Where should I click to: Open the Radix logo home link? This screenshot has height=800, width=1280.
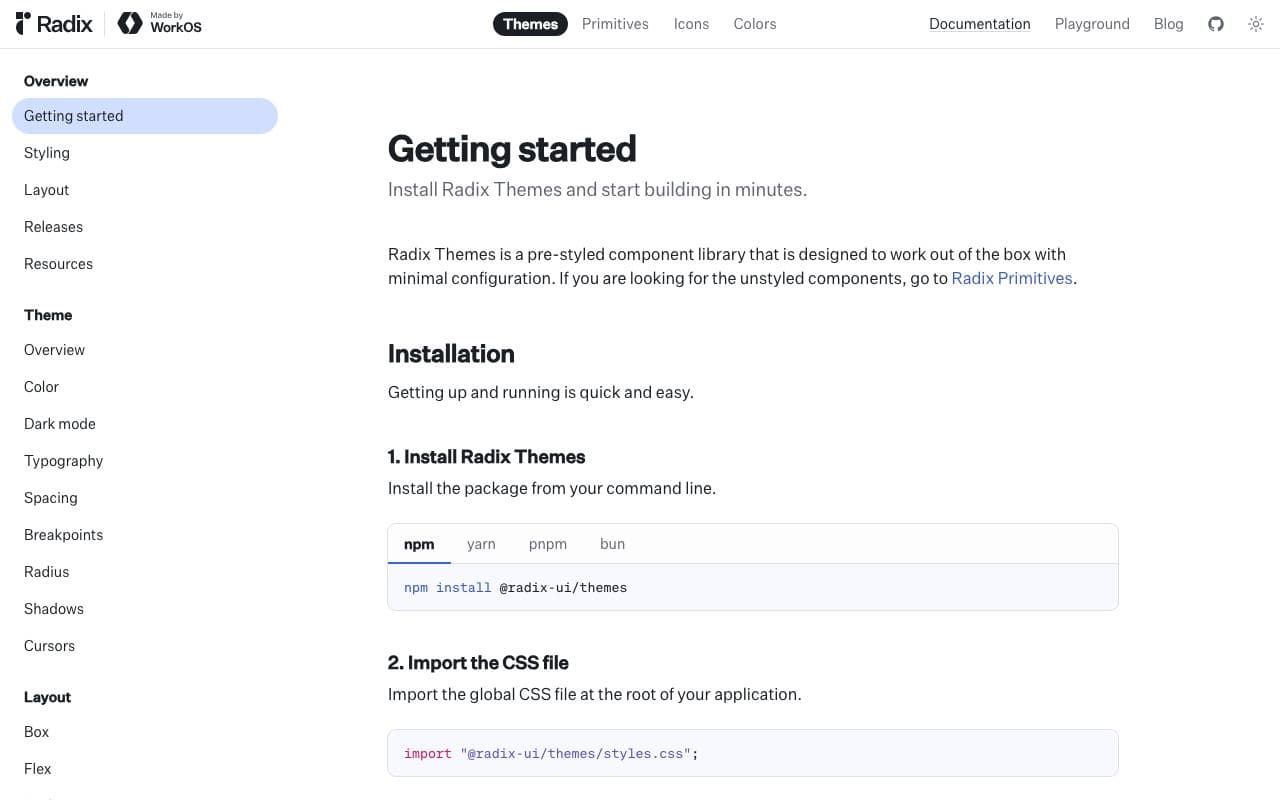click(54, 23)
